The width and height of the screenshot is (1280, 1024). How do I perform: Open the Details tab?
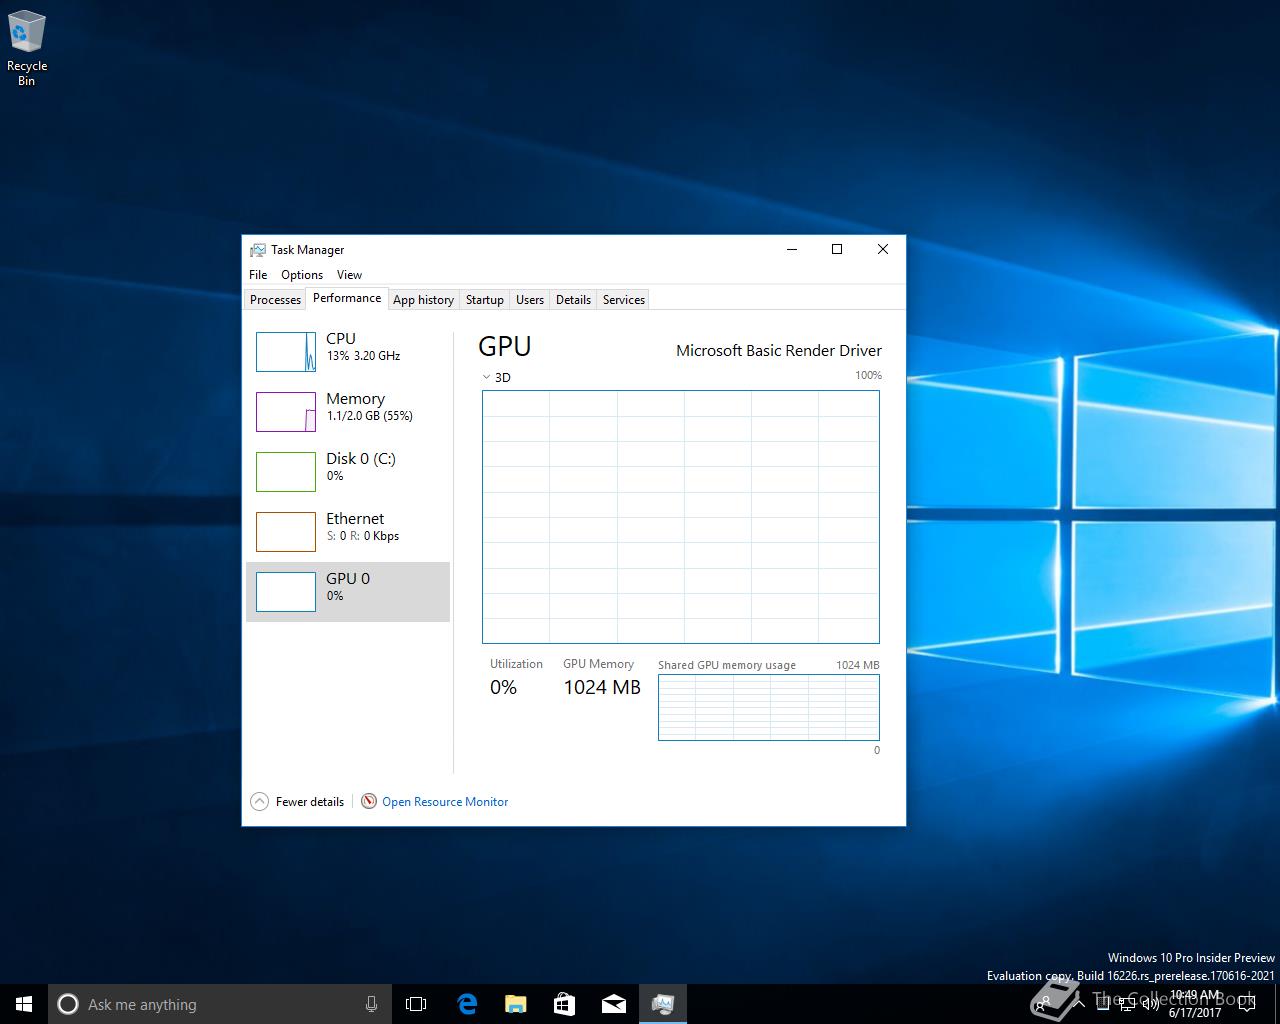(573, 300)
